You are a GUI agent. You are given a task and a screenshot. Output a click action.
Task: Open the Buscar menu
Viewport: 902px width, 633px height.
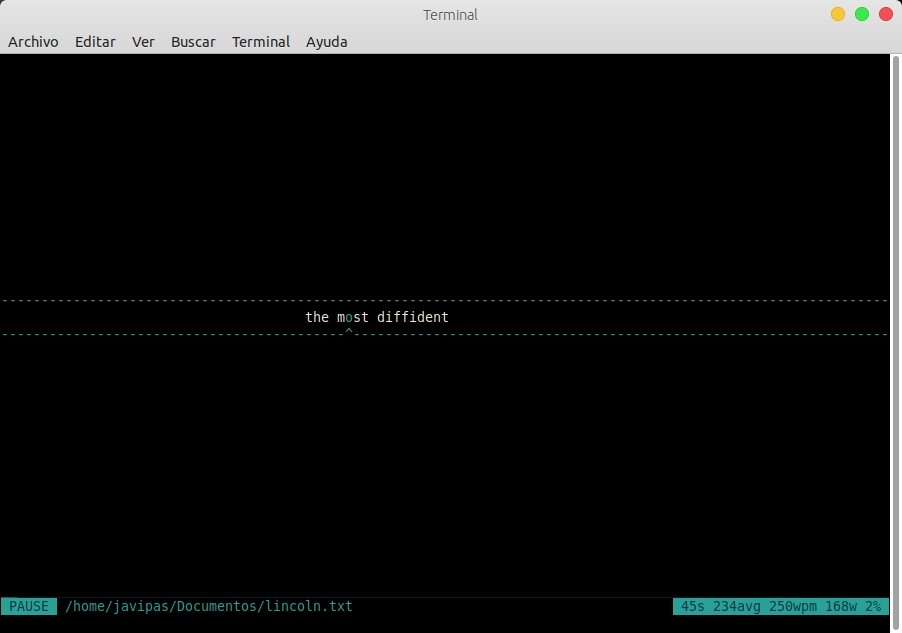[x=193, y=42]
